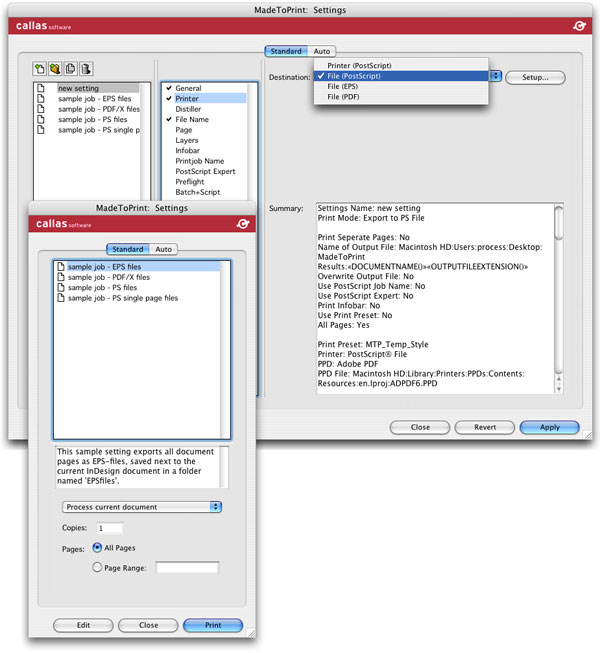This screenshot has width=600, height=653.
Task: Click the Revert button
Action: (x=485, y=427)
